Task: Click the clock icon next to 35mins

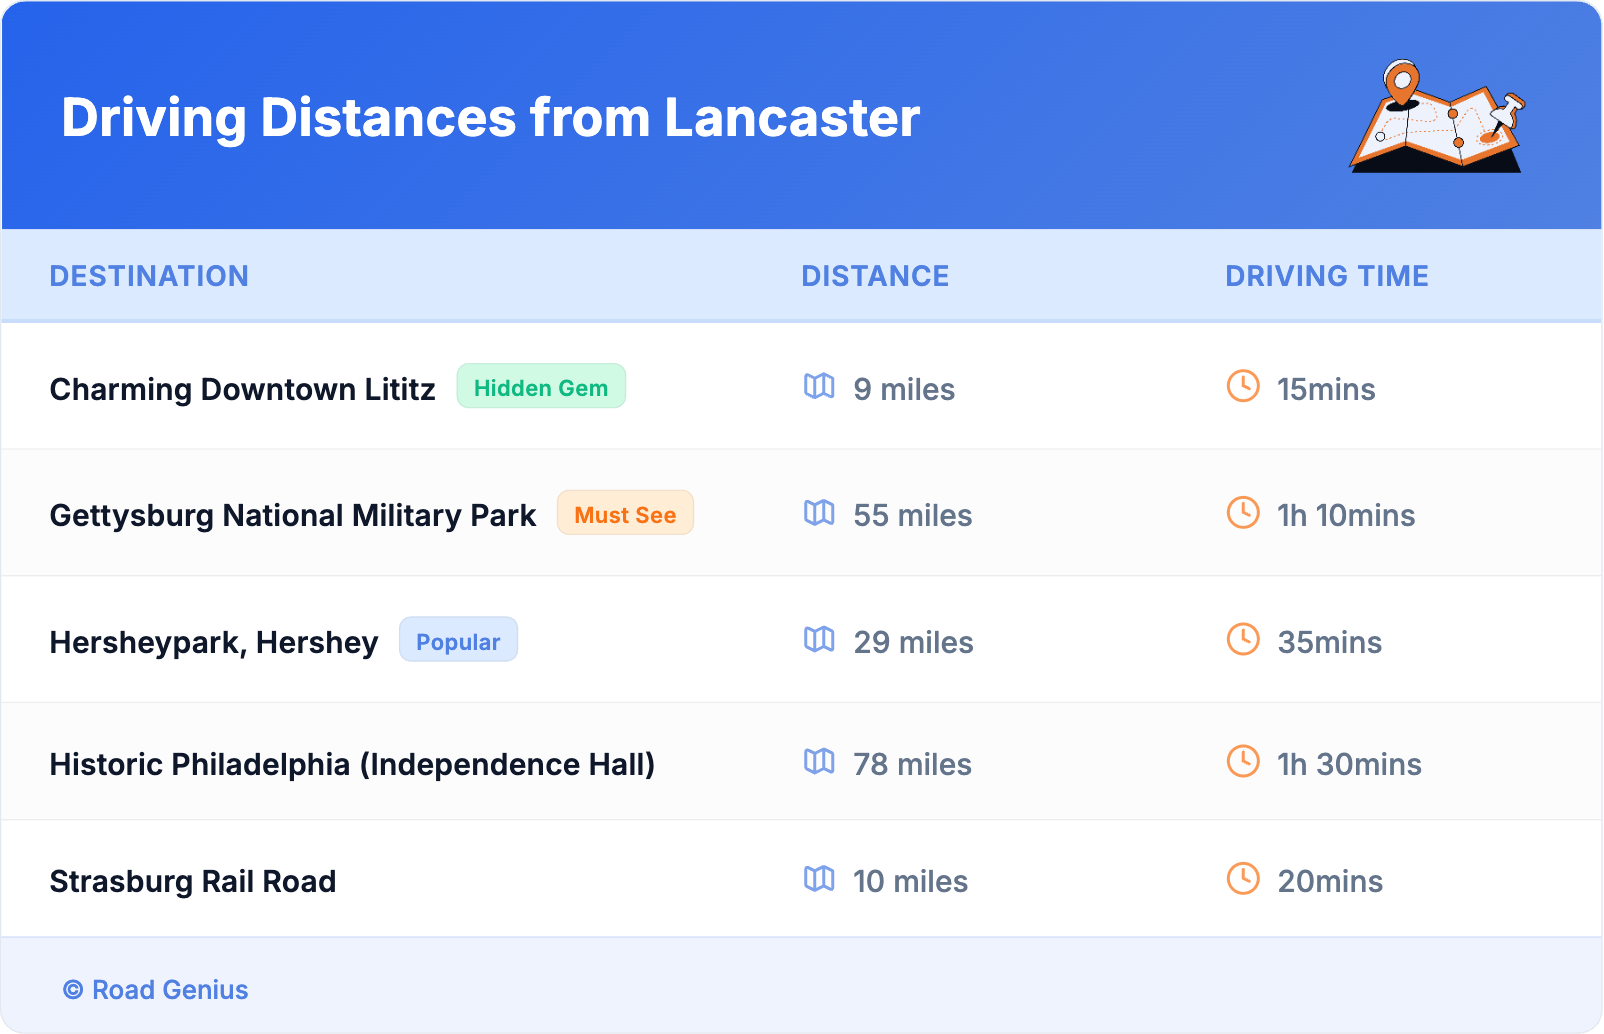Action: pyautogui.click(x=1243, y=640)
